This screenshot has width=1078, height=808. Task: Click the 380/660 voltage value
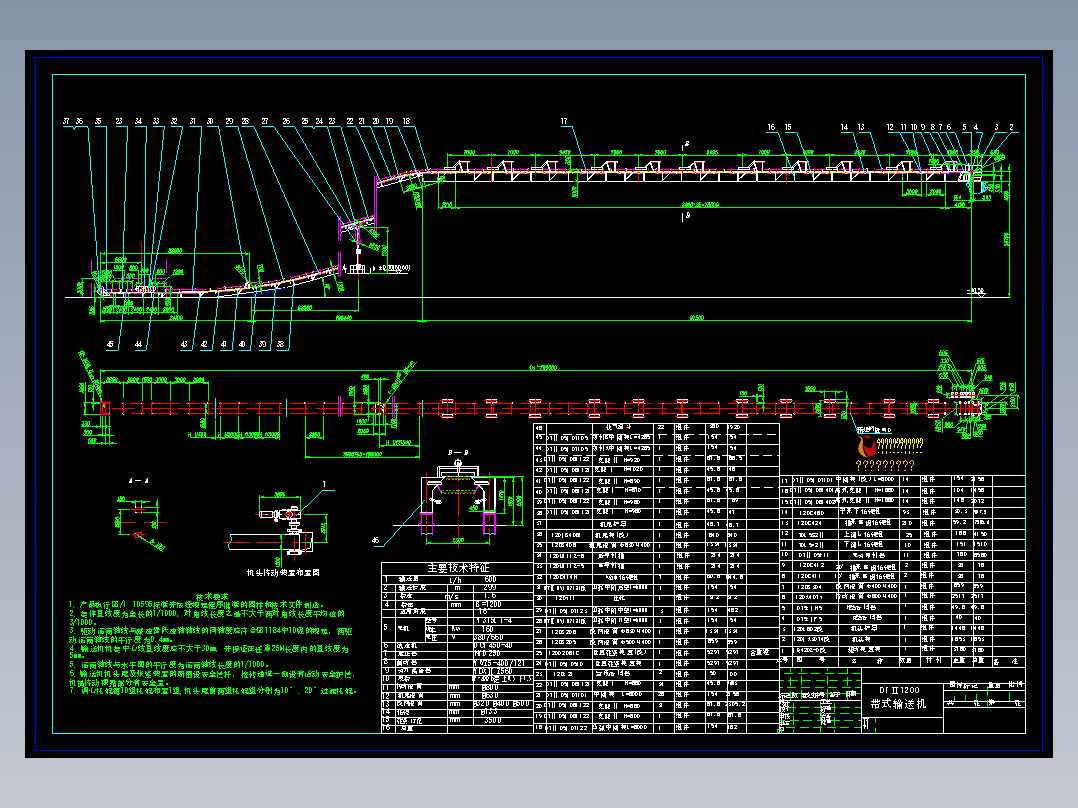coord(488,637)
